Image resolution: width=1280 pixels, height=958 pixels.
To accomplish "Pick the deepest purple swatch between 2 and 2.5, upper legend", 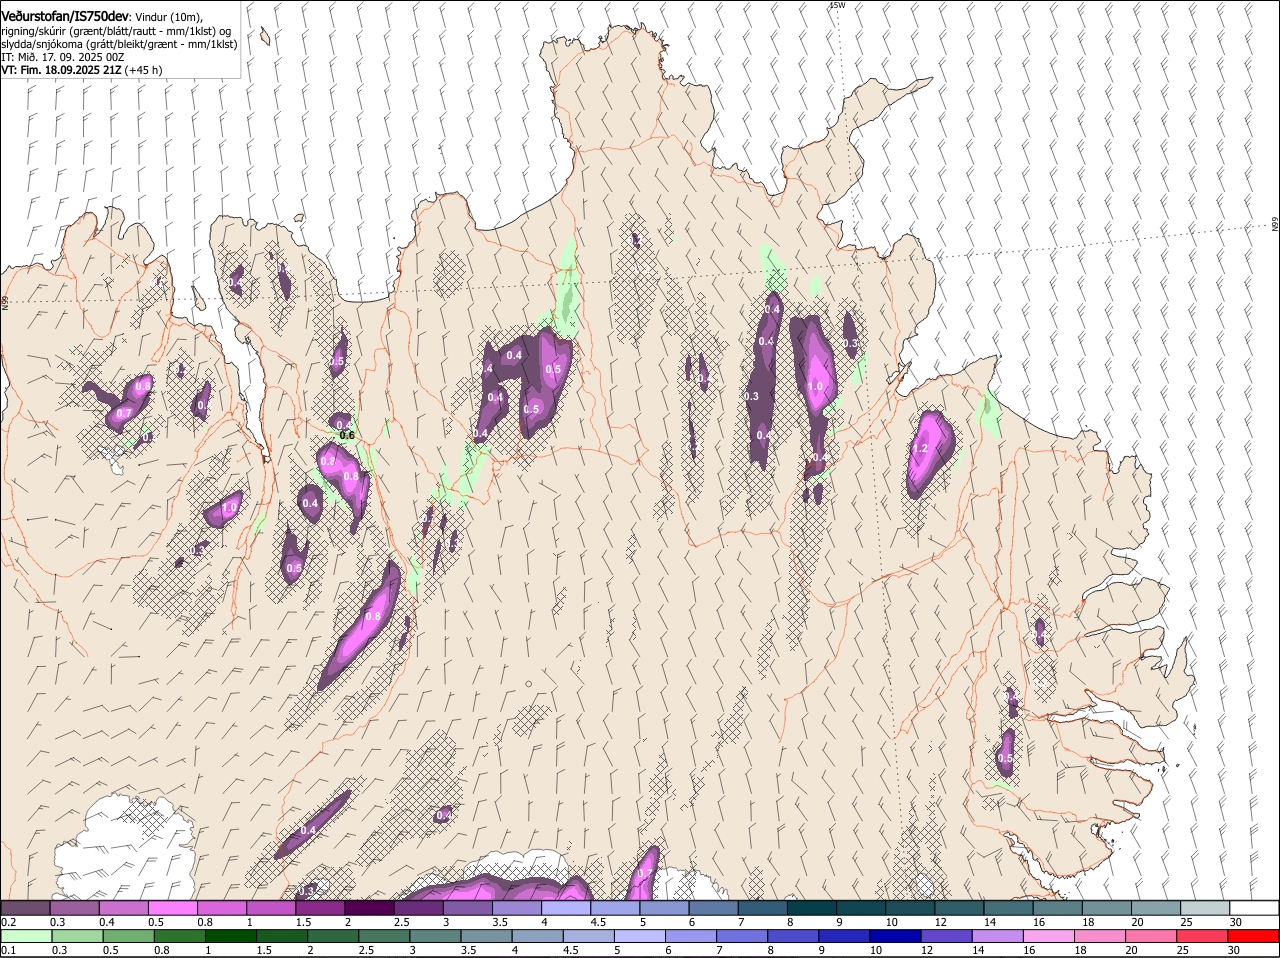I will coord(370,907).
